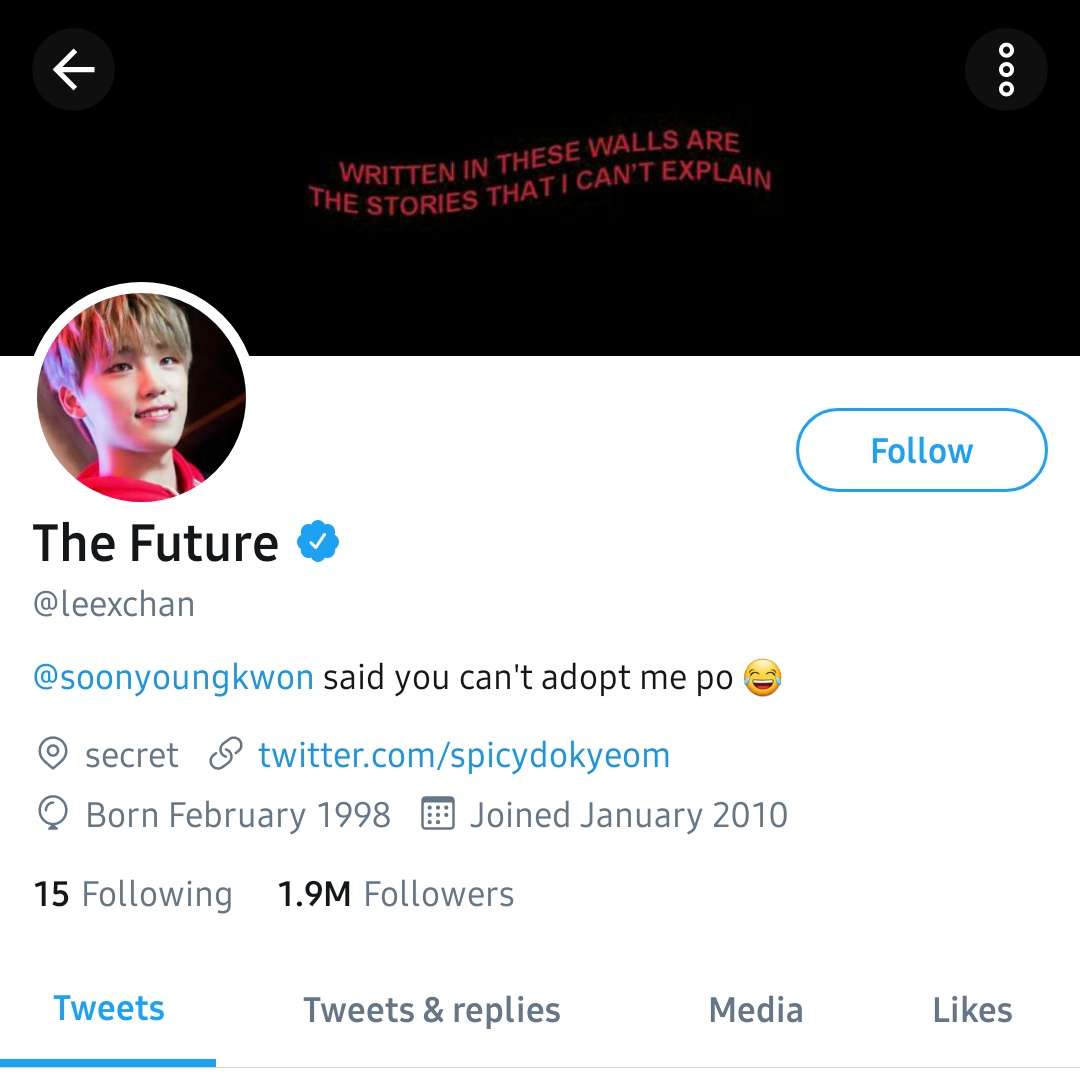1080x1084 pixels.
Task: Open the three-dot overflow menu
Action: click(1006, 69)
